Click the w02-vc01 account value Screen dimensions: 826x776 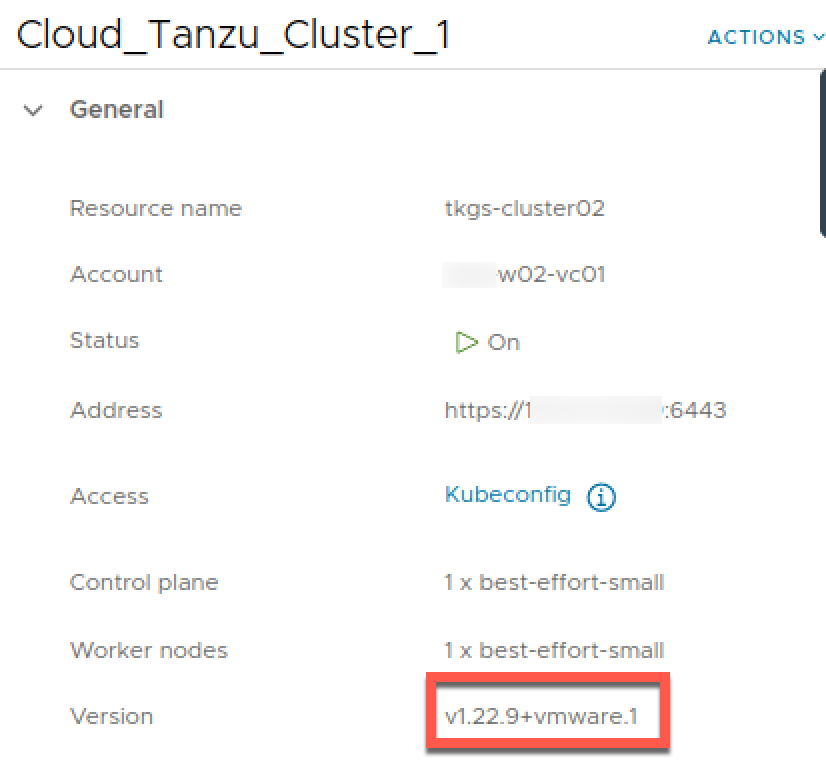pos(552,274)
